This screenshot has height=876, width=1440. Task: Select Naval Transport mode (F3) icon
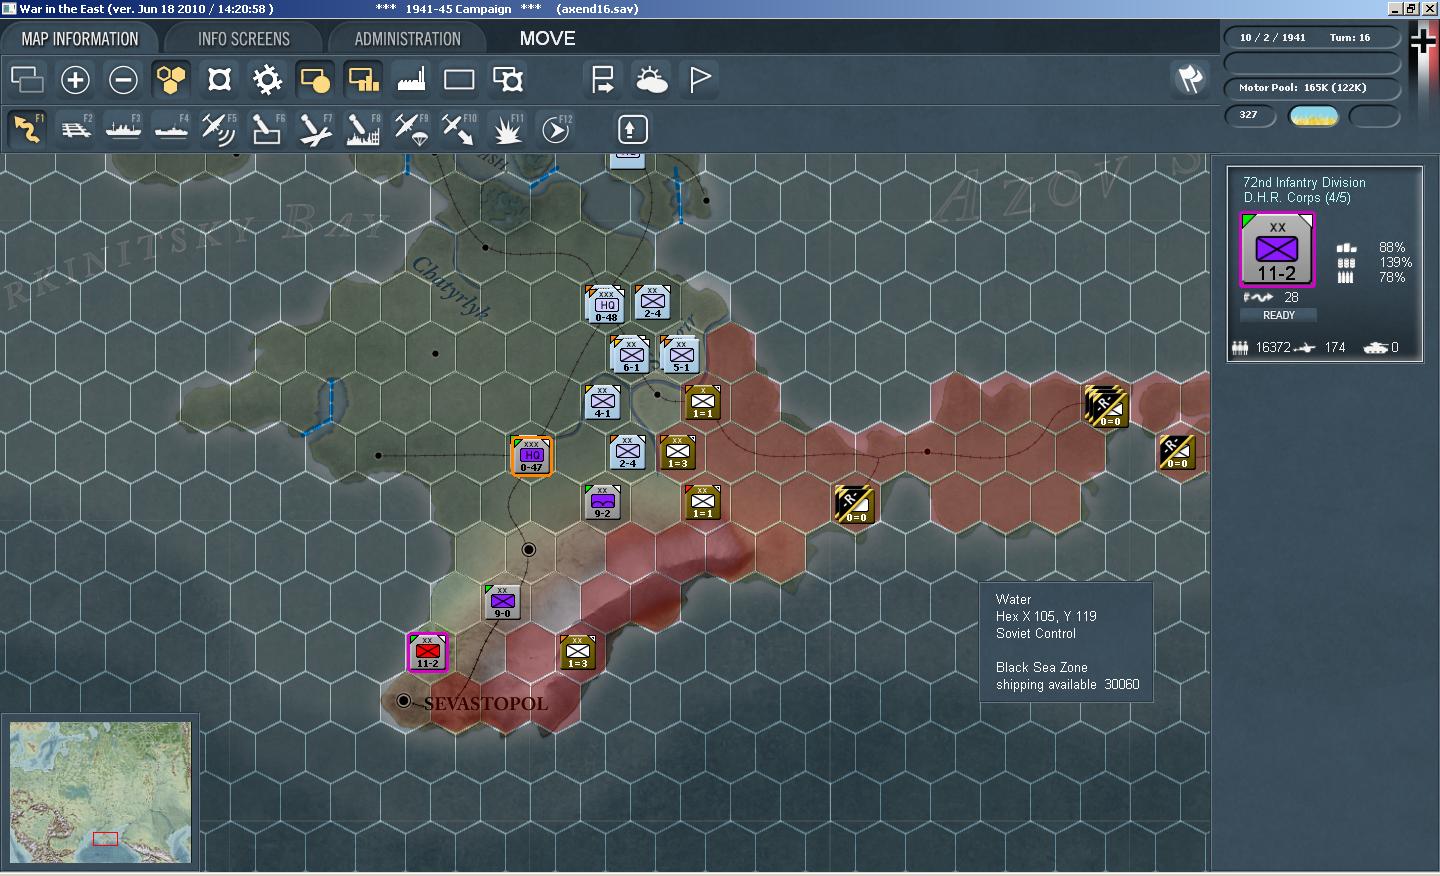pyautogui.click(x=123, y=129)
